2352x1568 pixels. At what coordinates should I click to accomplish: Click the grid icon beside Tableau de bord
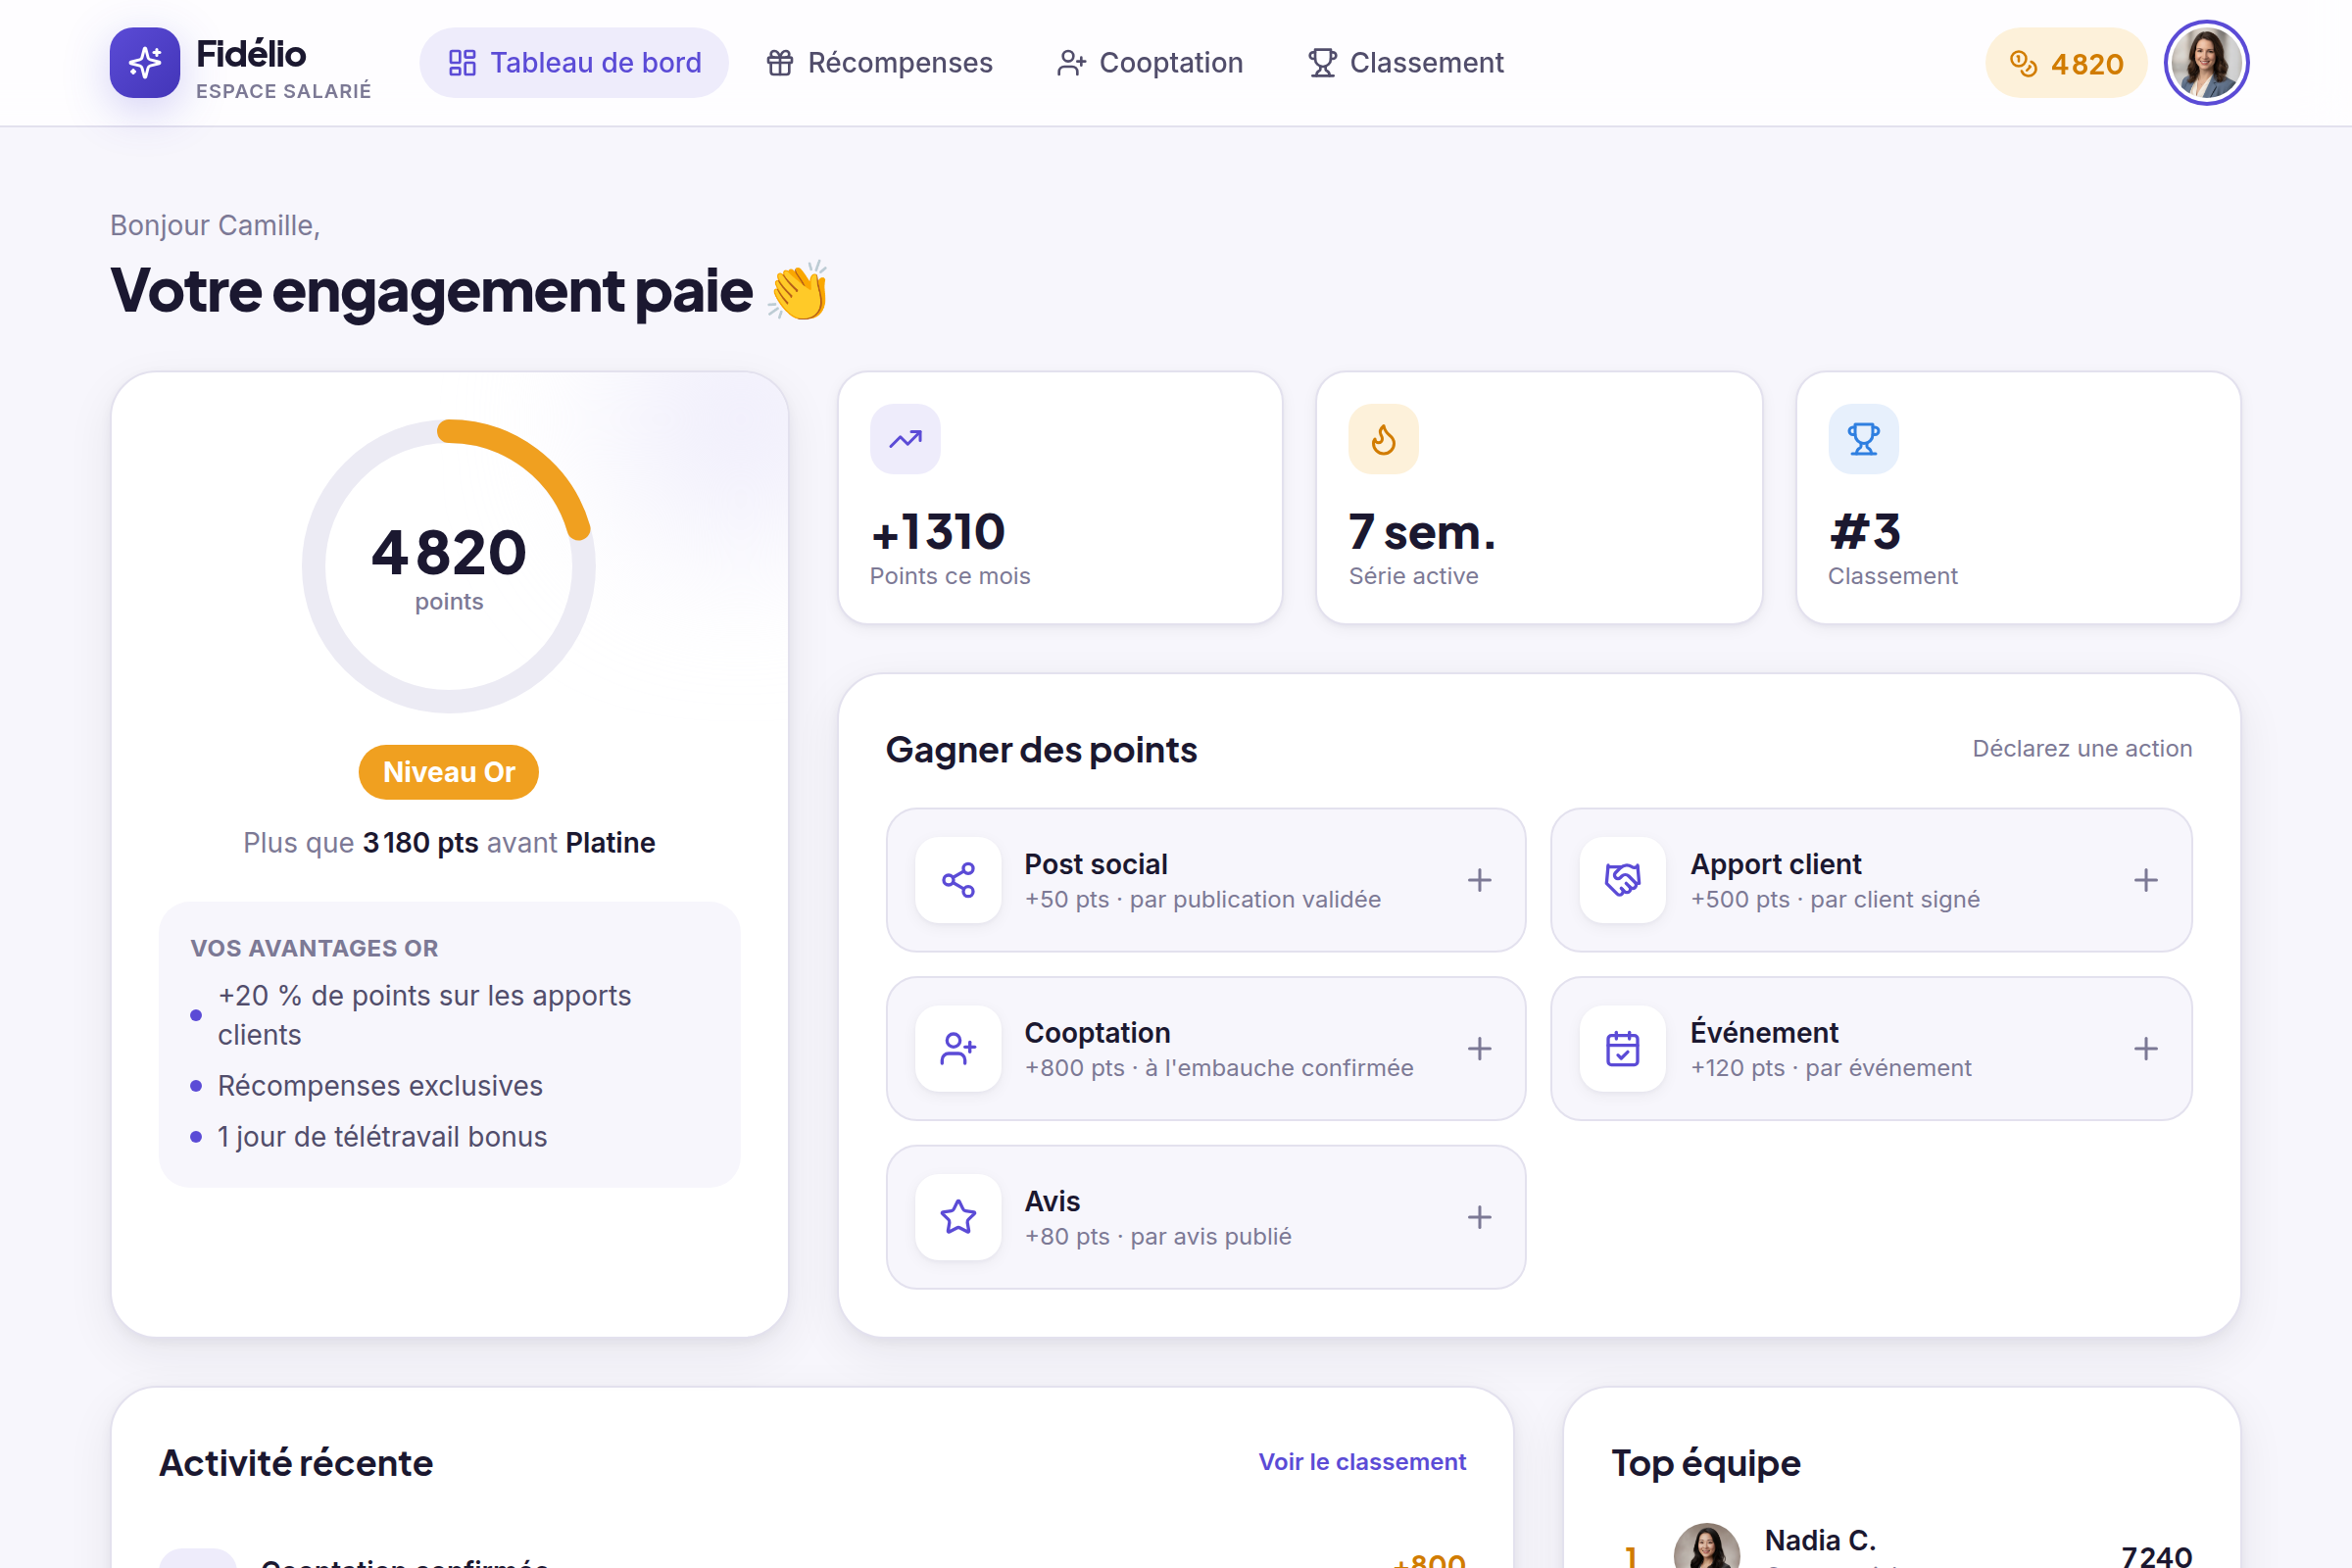(x=462, y=63)
